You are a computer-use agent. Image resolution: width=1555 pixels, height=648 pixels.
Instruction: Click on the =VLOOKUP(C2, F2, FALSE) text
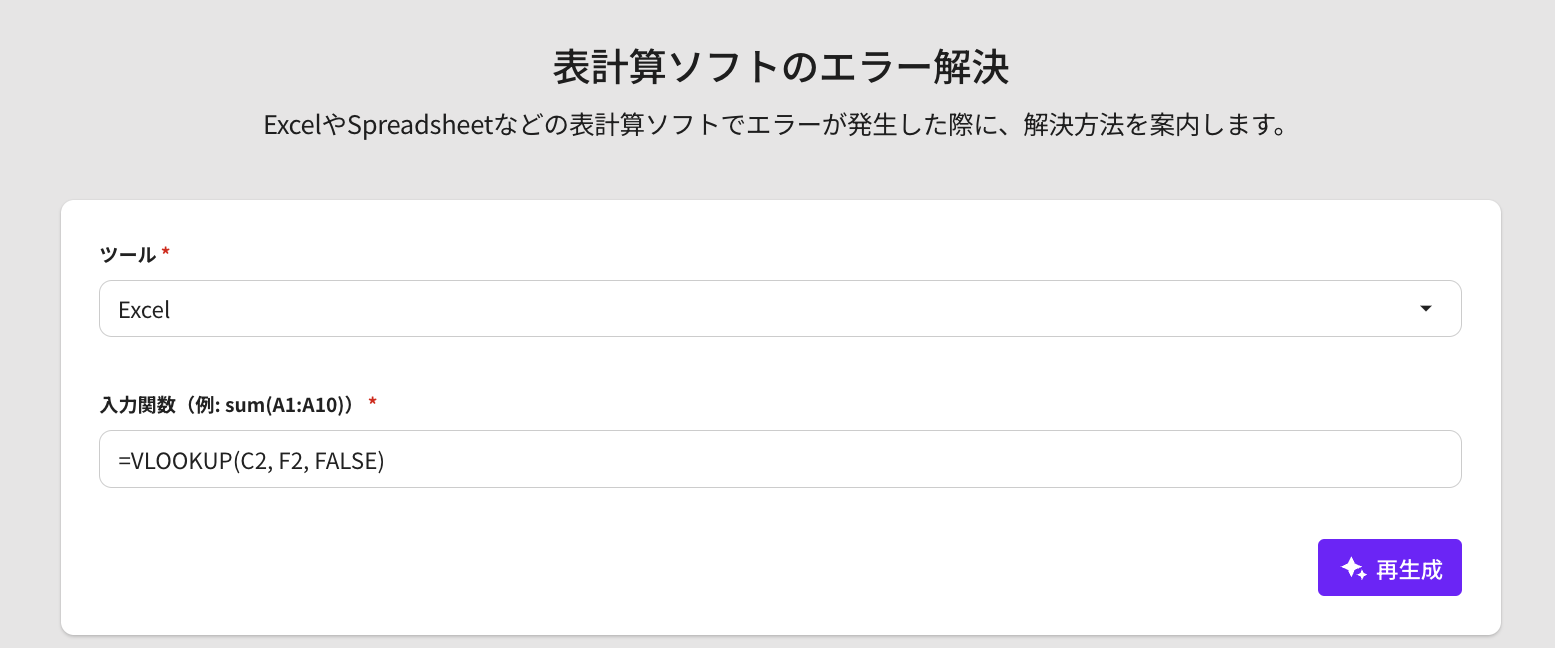click(x=251, y=460)
